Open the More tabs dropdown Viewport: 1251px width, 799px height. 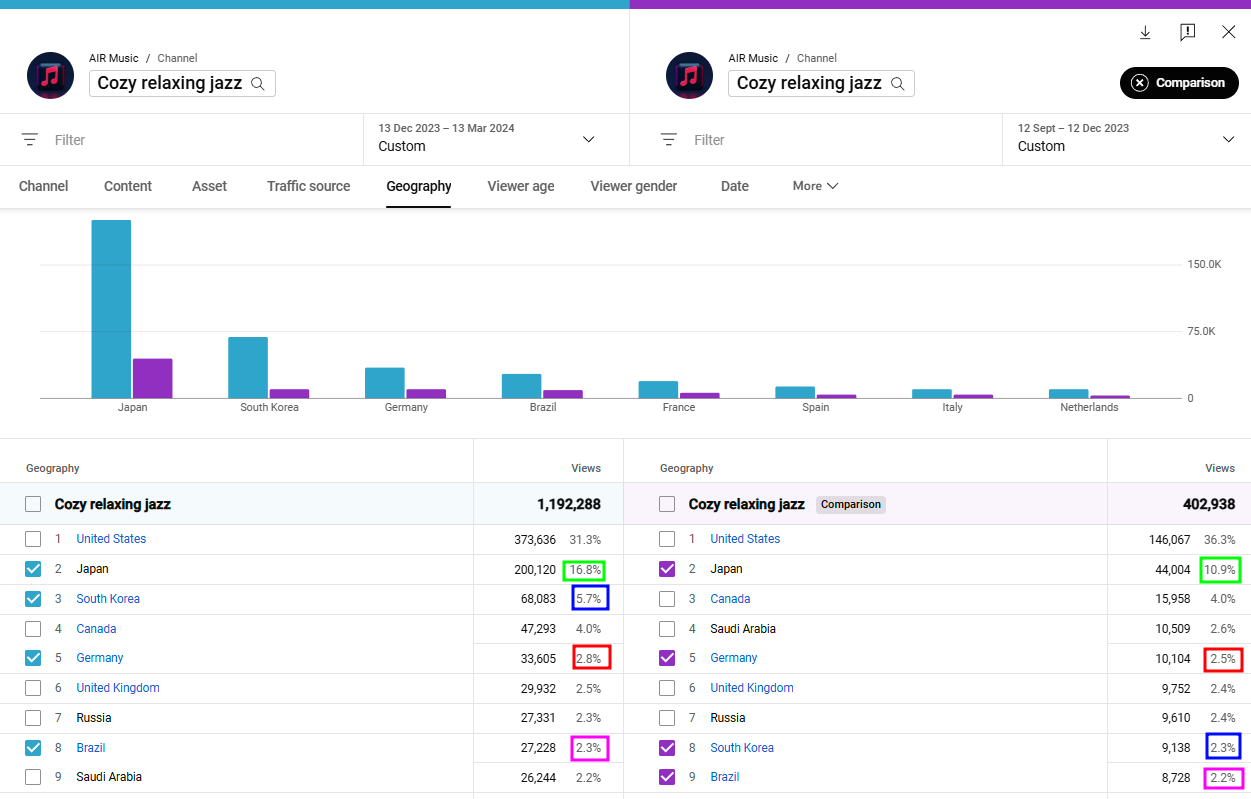tap(815, 186)
